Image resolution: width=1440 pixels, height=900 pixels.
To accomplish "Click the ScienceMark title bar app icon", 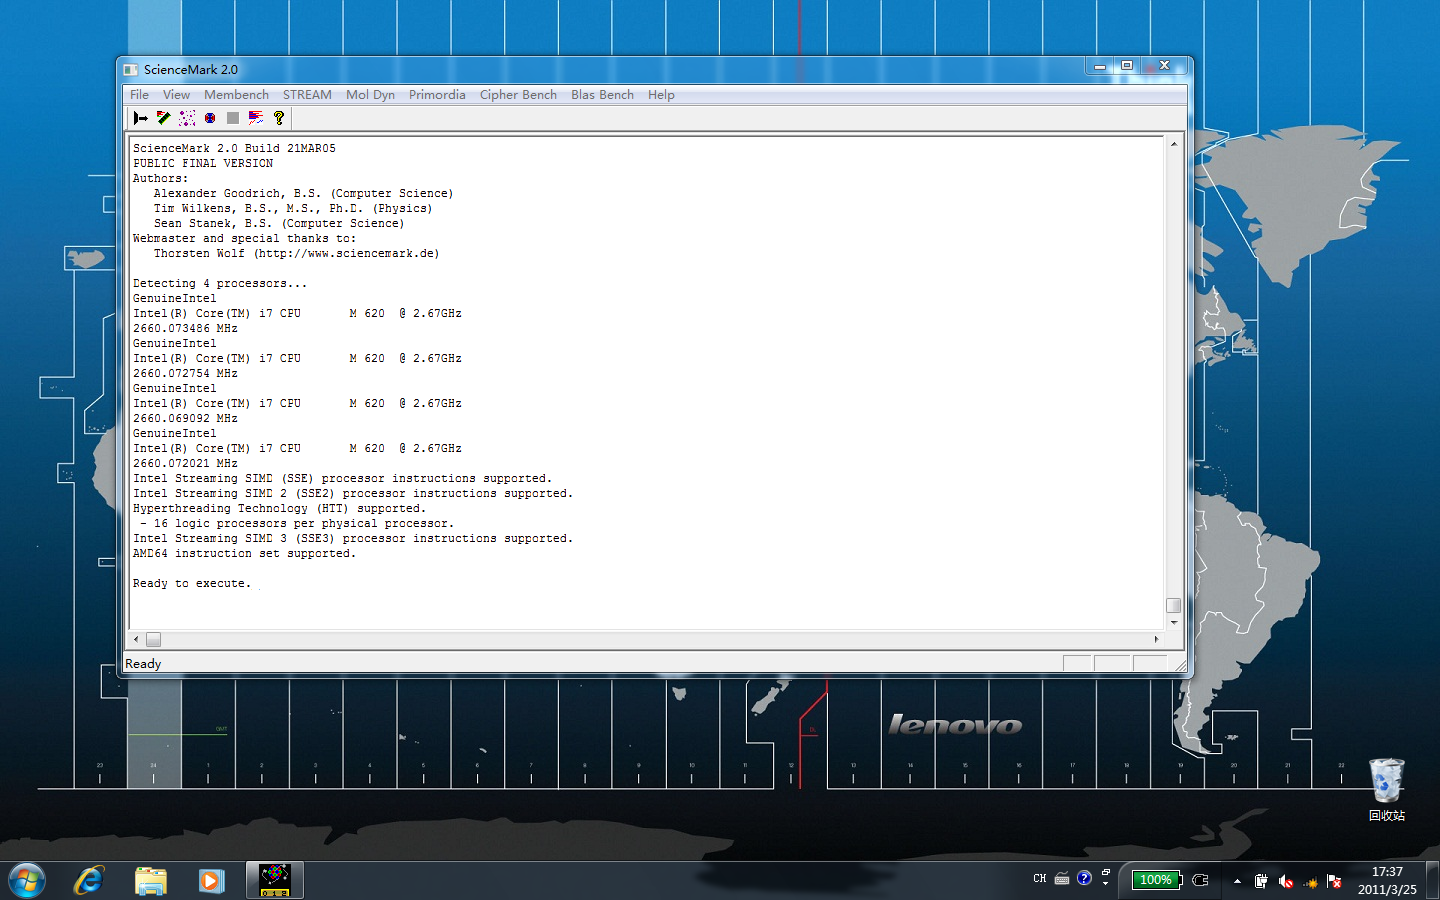I will pyautogui.click(x=131, y=69).
